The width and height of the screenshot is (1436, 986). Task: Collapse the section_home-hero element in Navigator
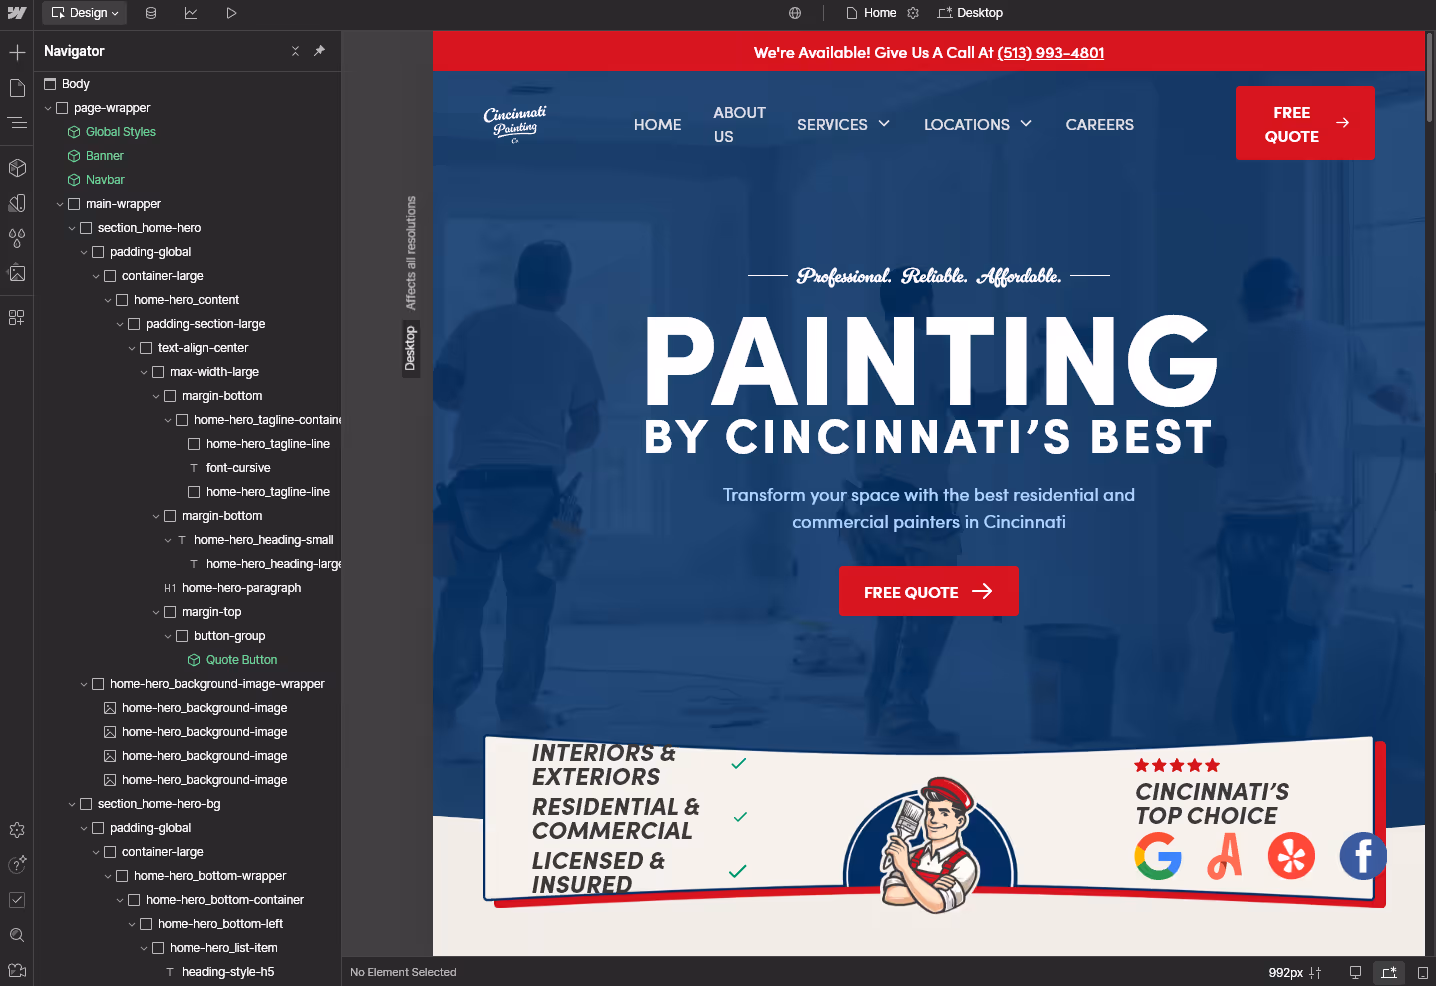(x=72, y=227)
